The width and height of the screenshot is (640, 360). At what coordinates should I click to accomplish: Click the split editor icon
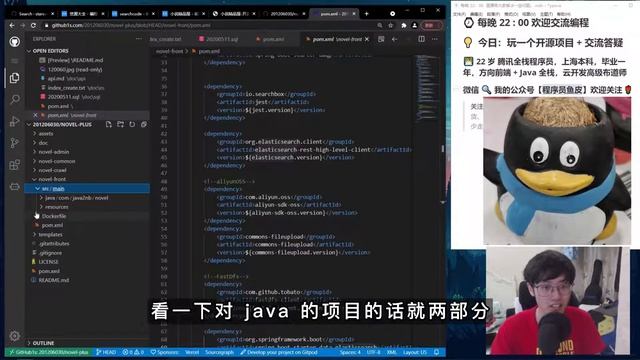(x=421, y=39)
